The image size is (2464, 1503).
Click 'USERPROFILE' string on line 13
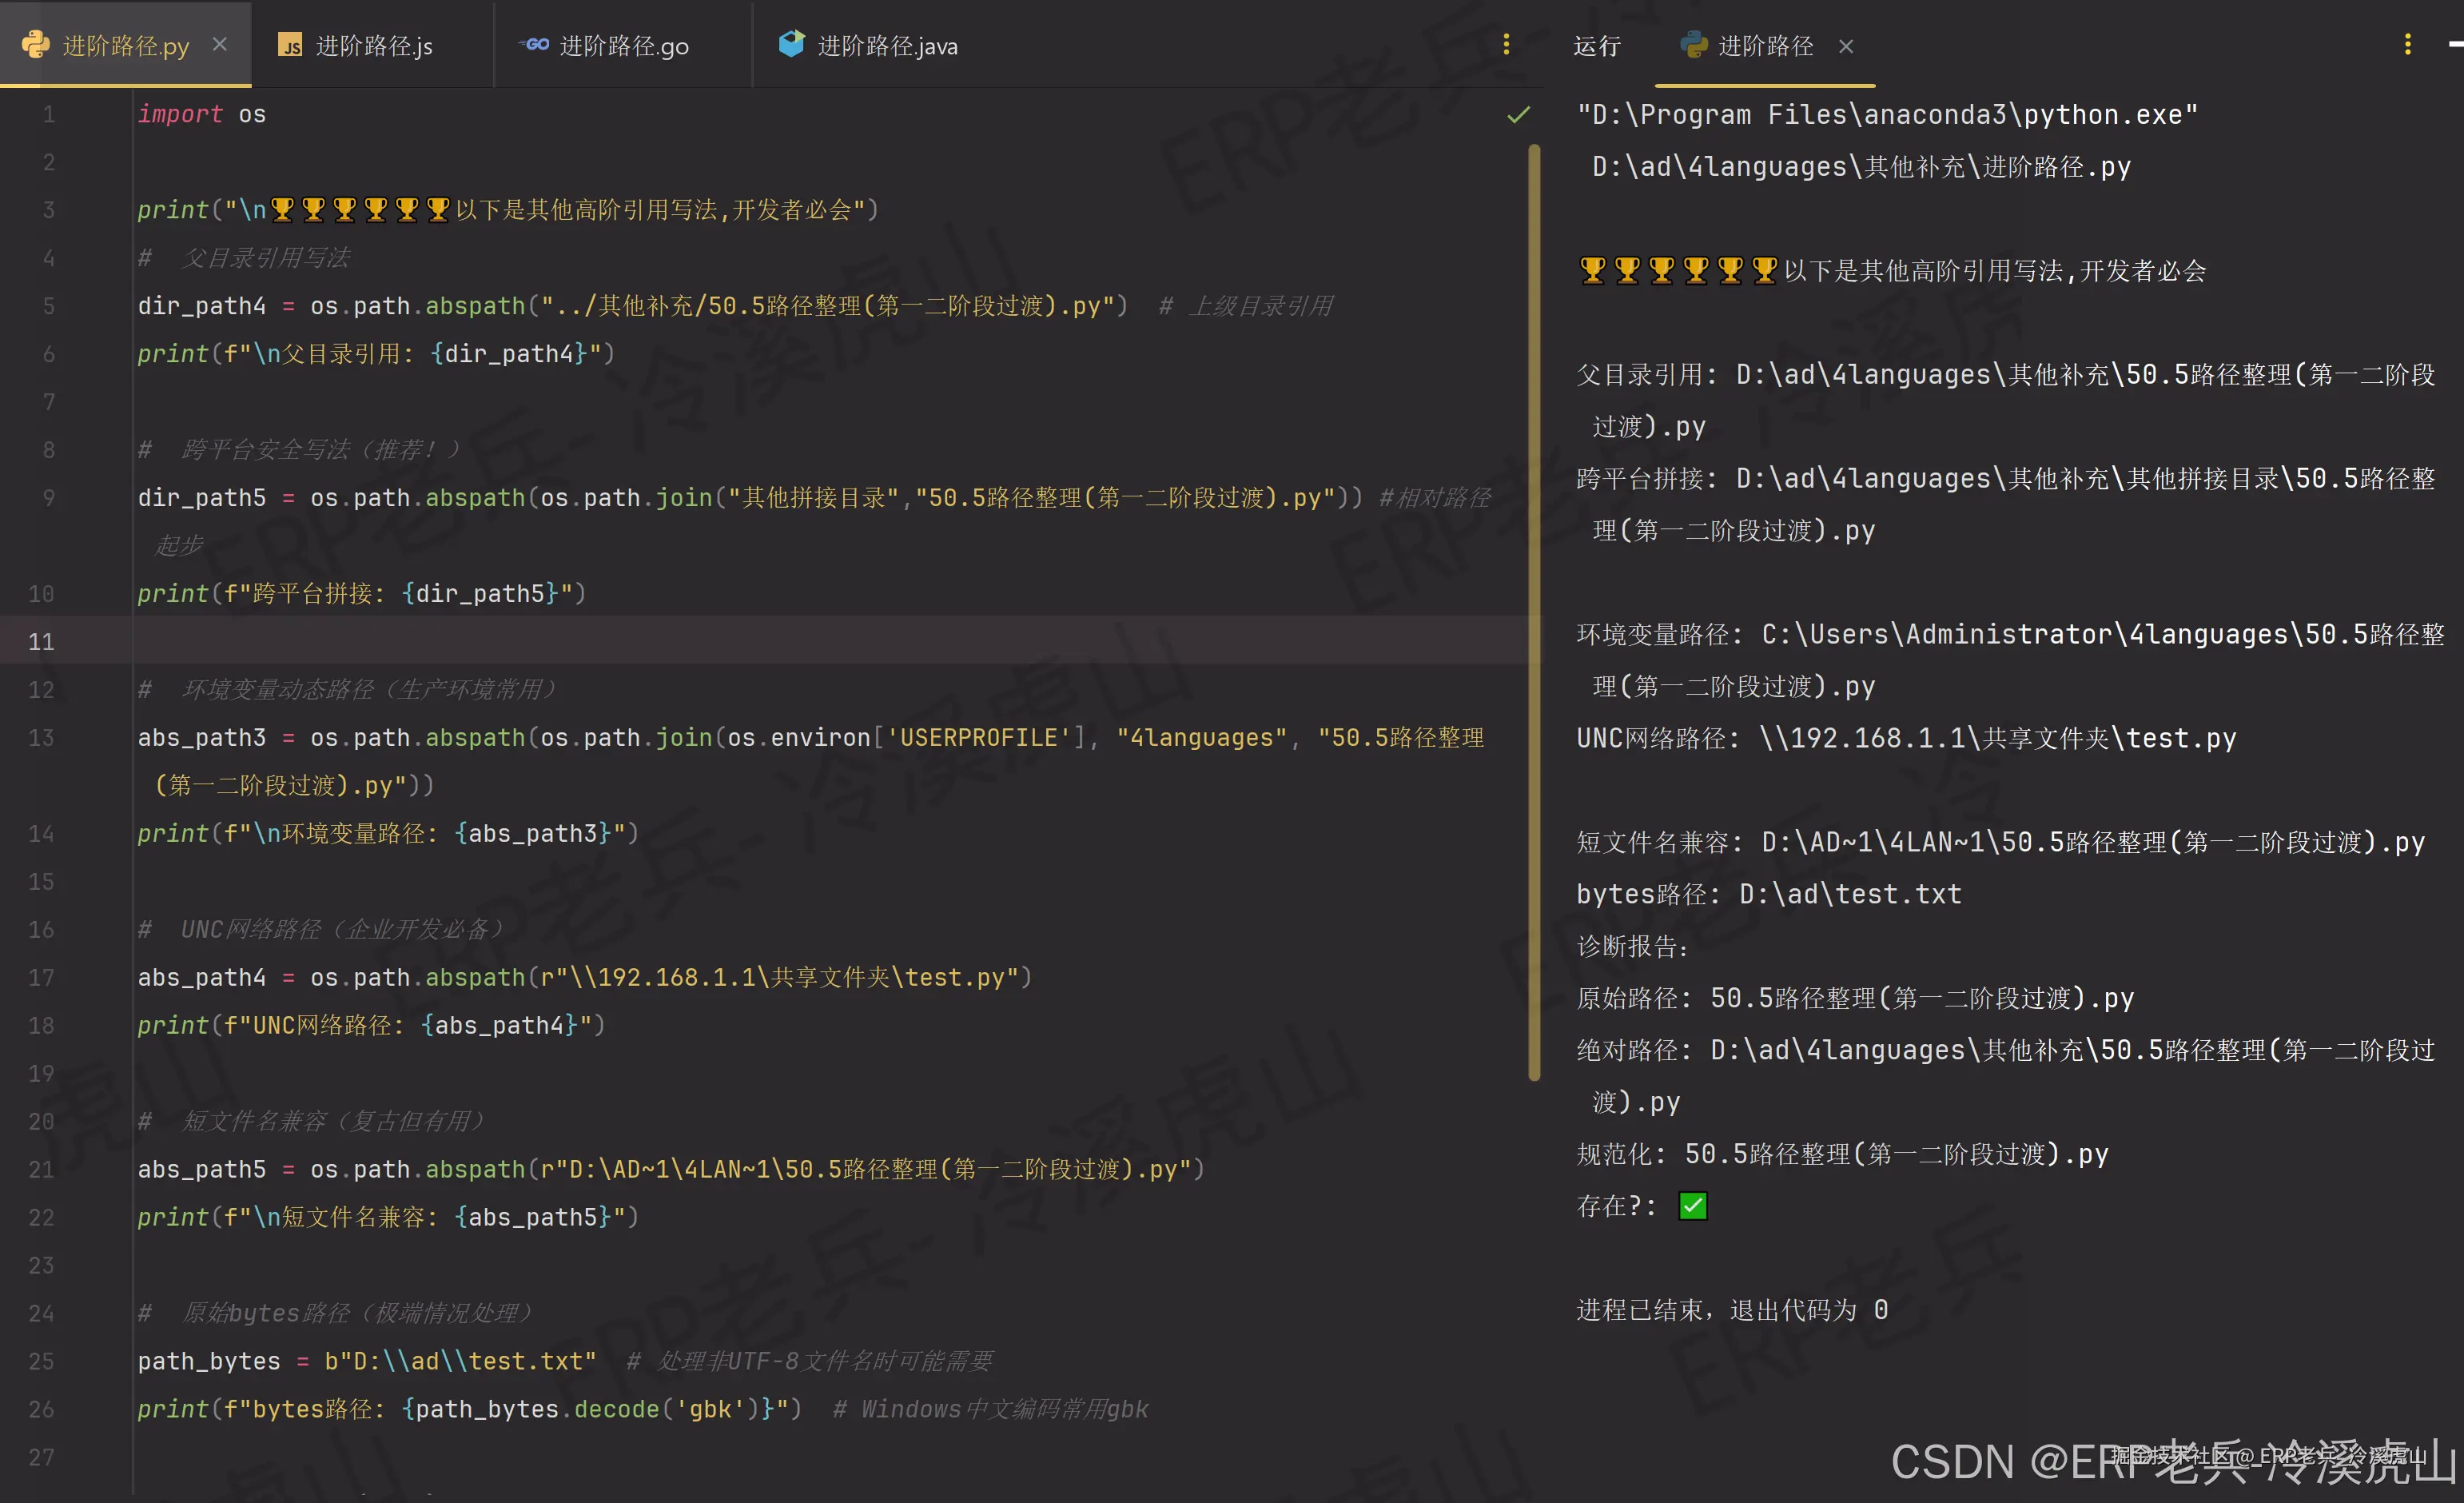tap(978, 738)
